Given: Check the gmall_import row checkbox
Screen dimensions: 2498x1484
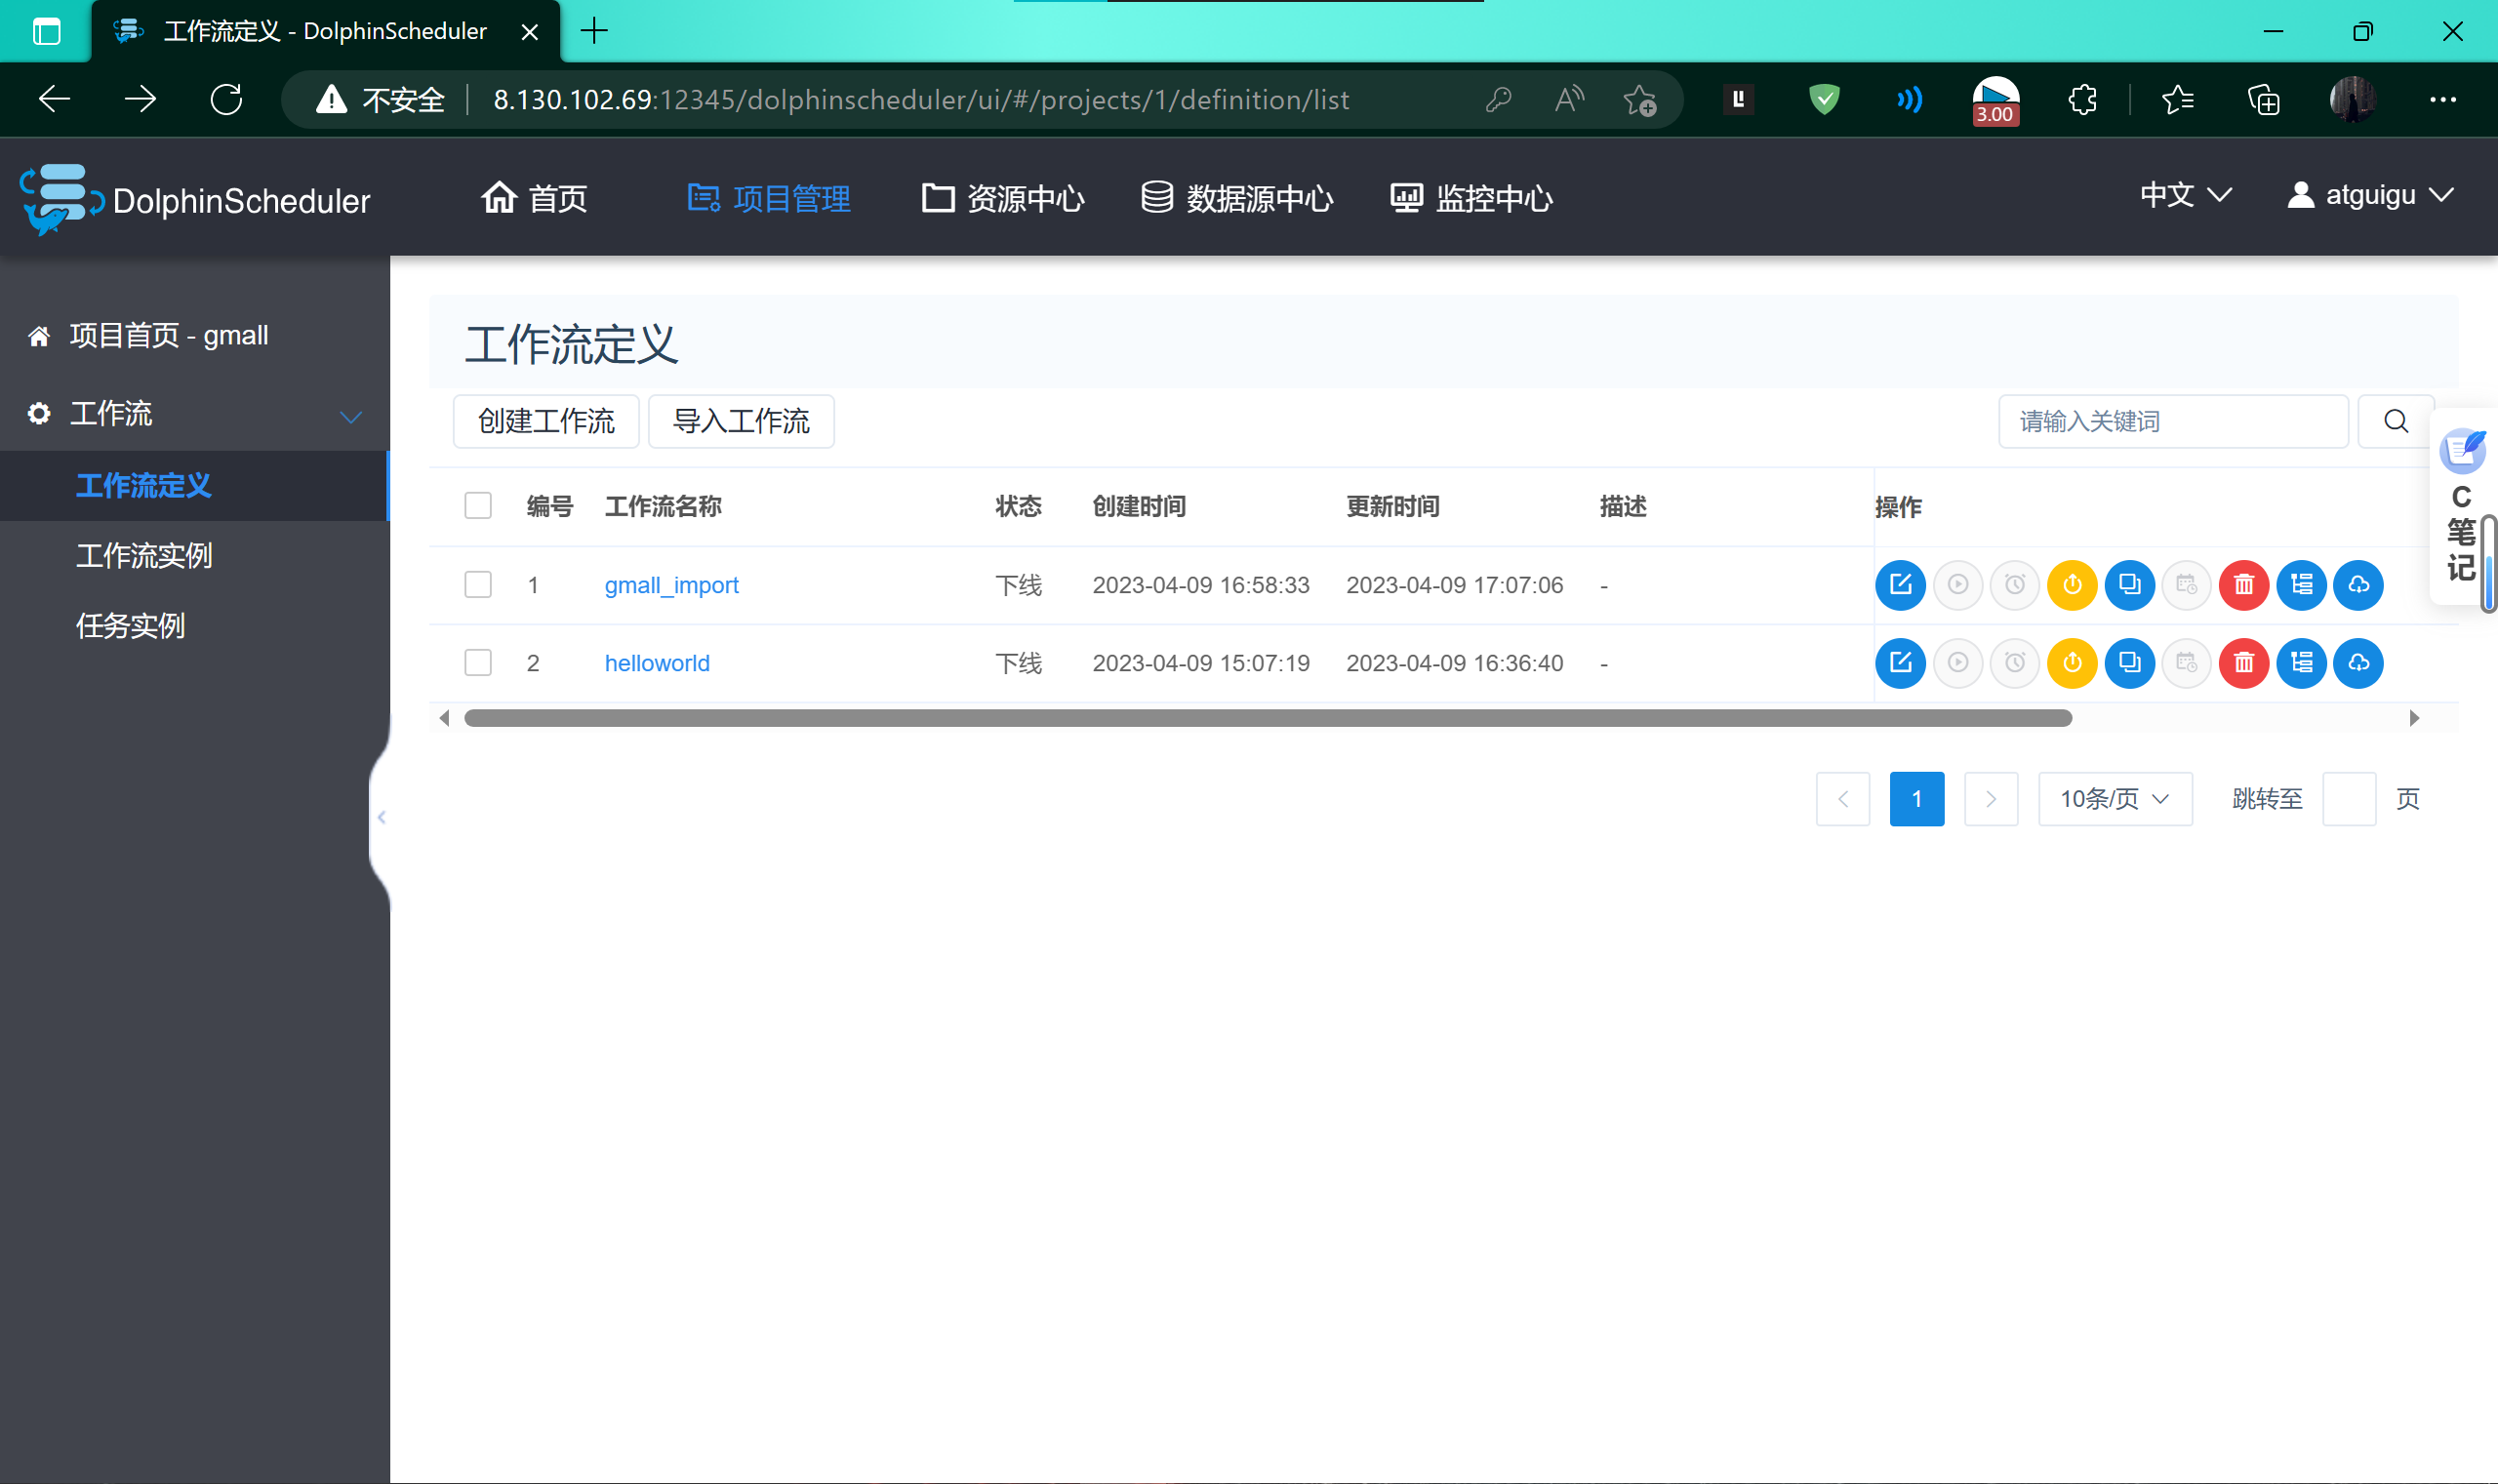Looking at the screenshot, I should [478, 584].
